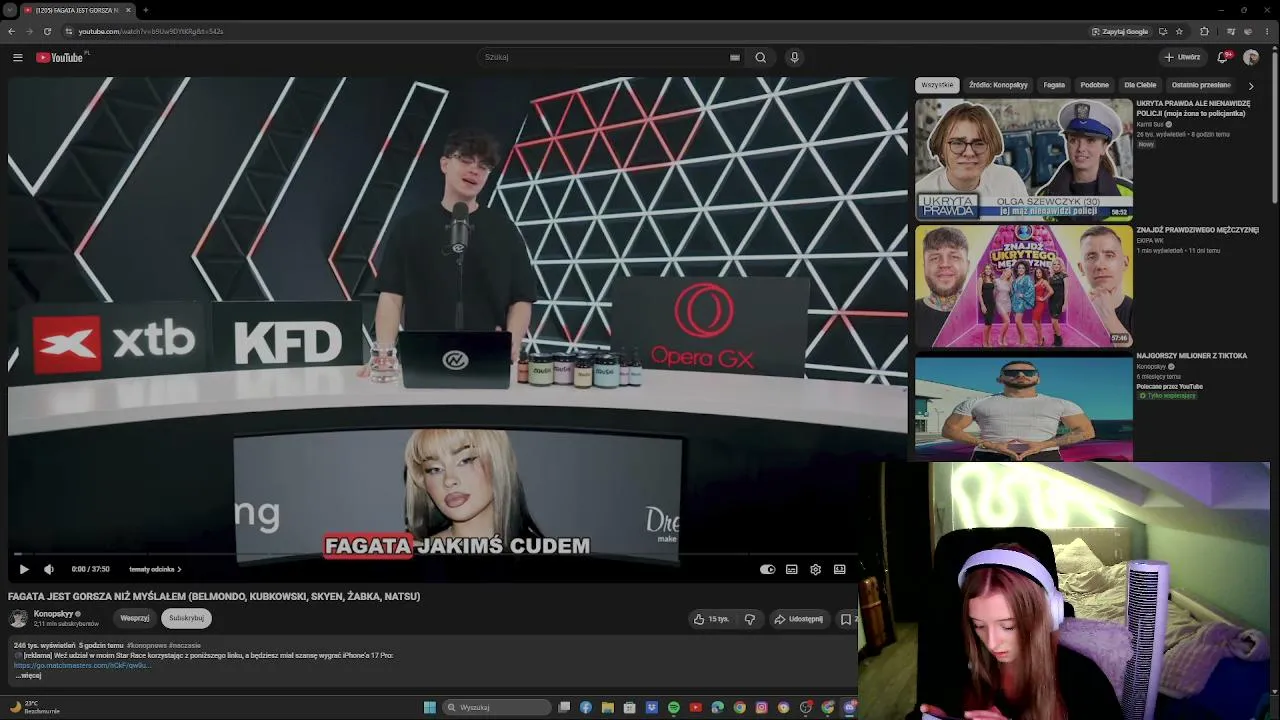Open the title ZNAJDŹ PRAWDZIWEGO MĘŻCZYZNĘ!
Viewport: 1280px width, 720px height.
[x=1197, y=230]
